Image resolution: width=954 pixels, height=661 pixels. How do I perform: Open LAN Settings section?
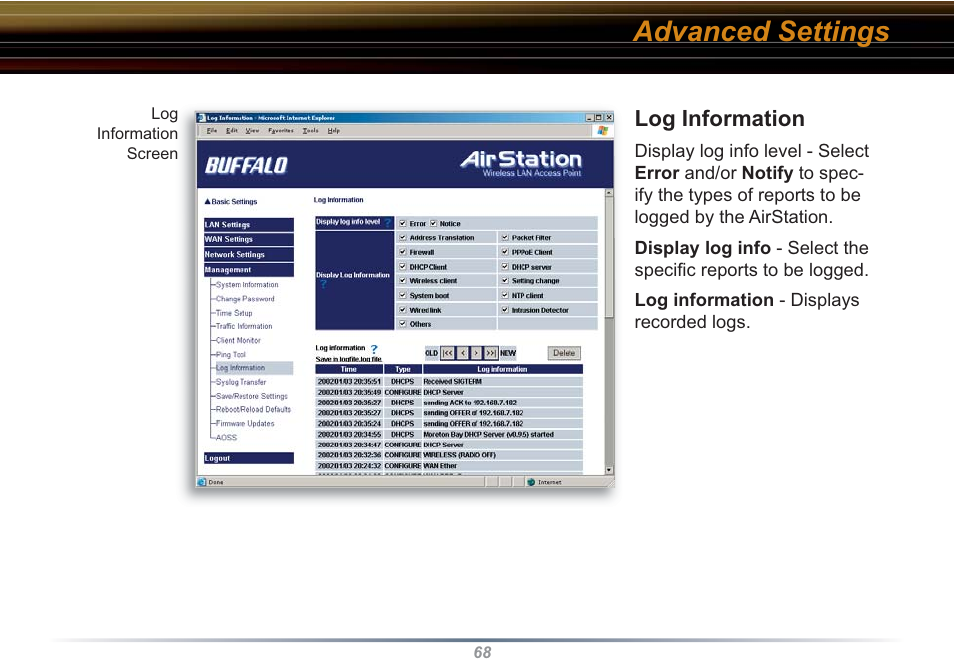(x=248, y=225)
